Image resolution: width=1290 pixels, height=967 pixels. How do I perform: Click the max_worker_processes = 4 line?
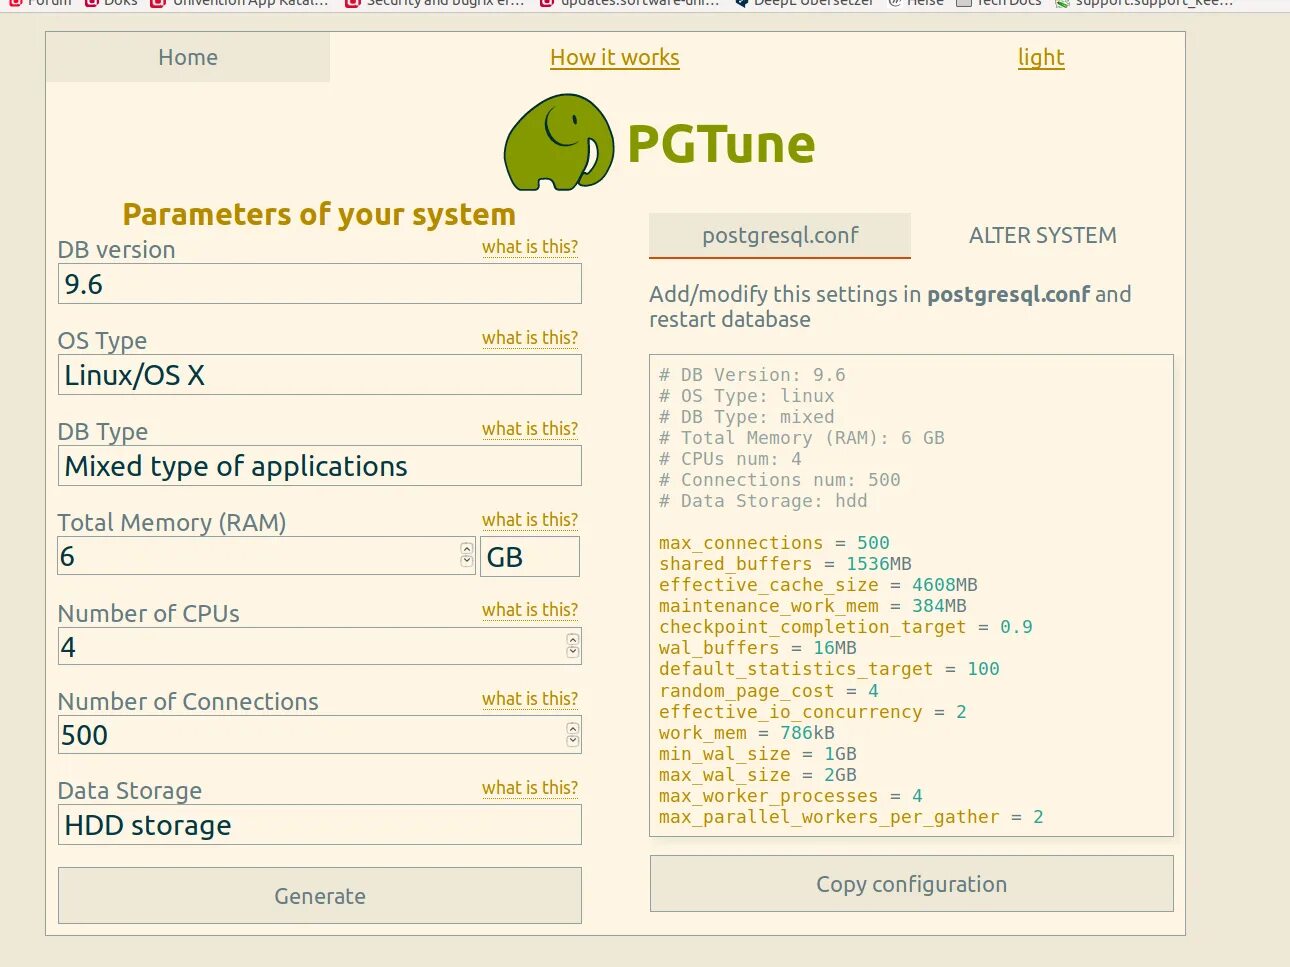pos(790,796)
